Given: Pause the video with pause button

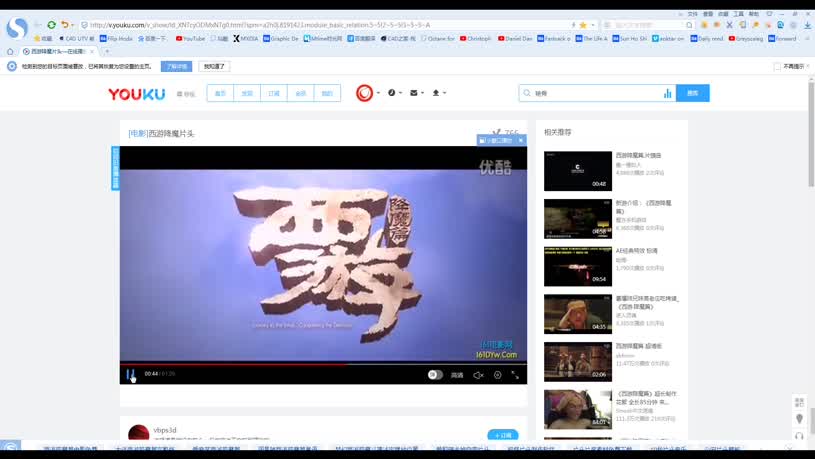Looking at the screenshot, I should (x=130, y=374).
